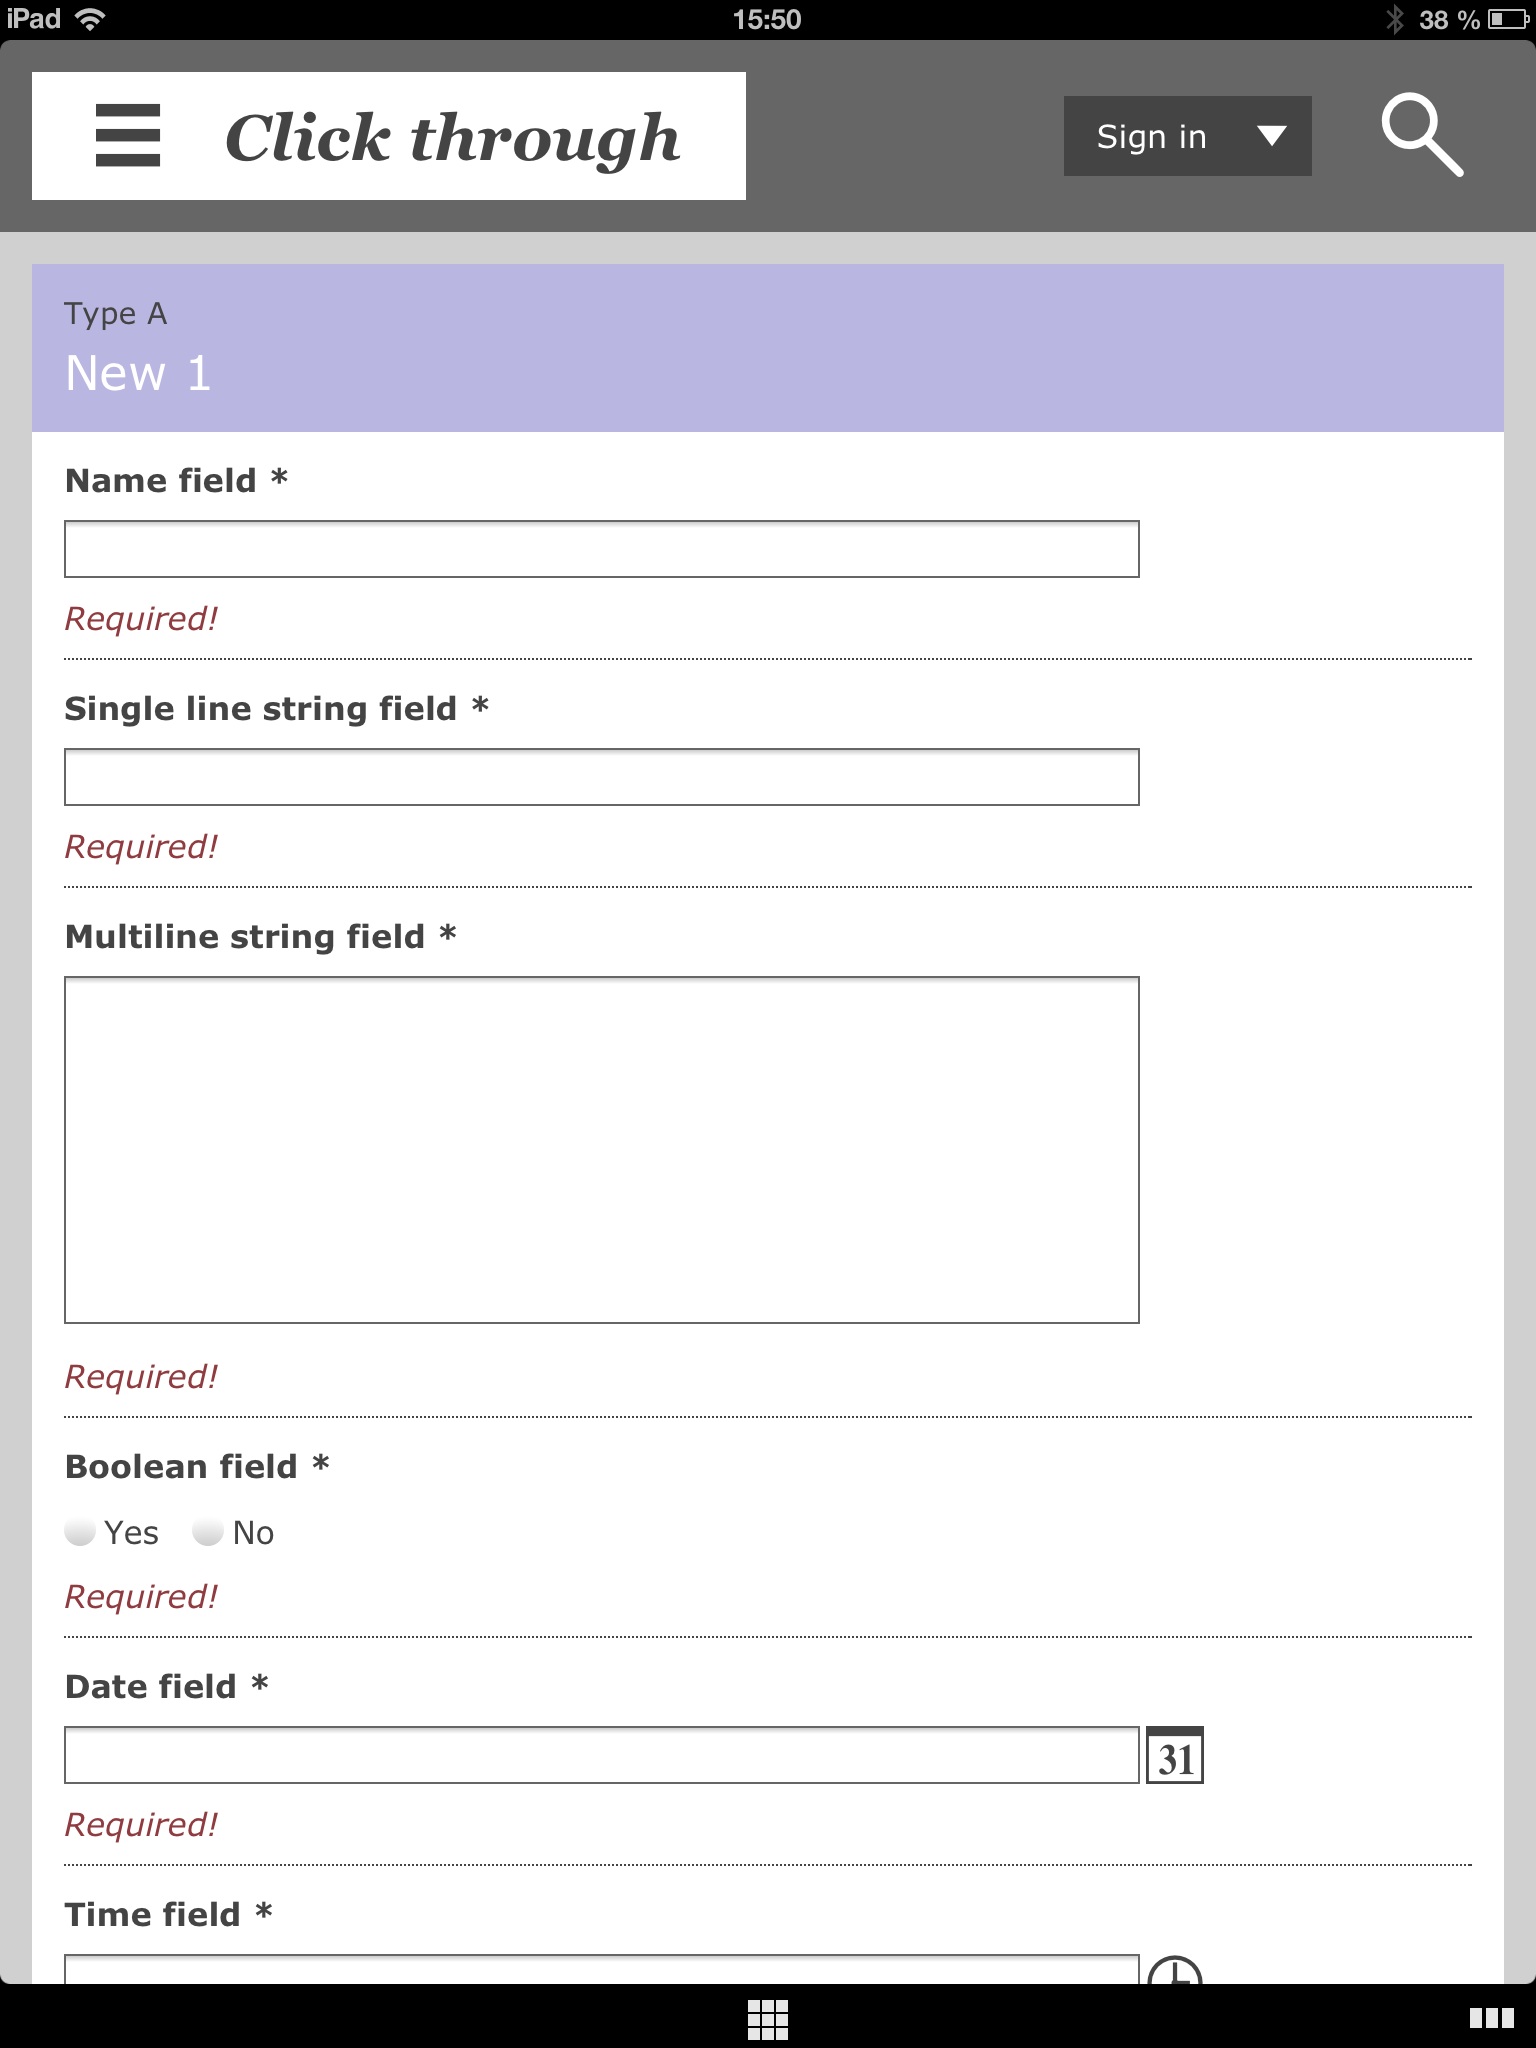Tap the battery indicator icon

1506,19
